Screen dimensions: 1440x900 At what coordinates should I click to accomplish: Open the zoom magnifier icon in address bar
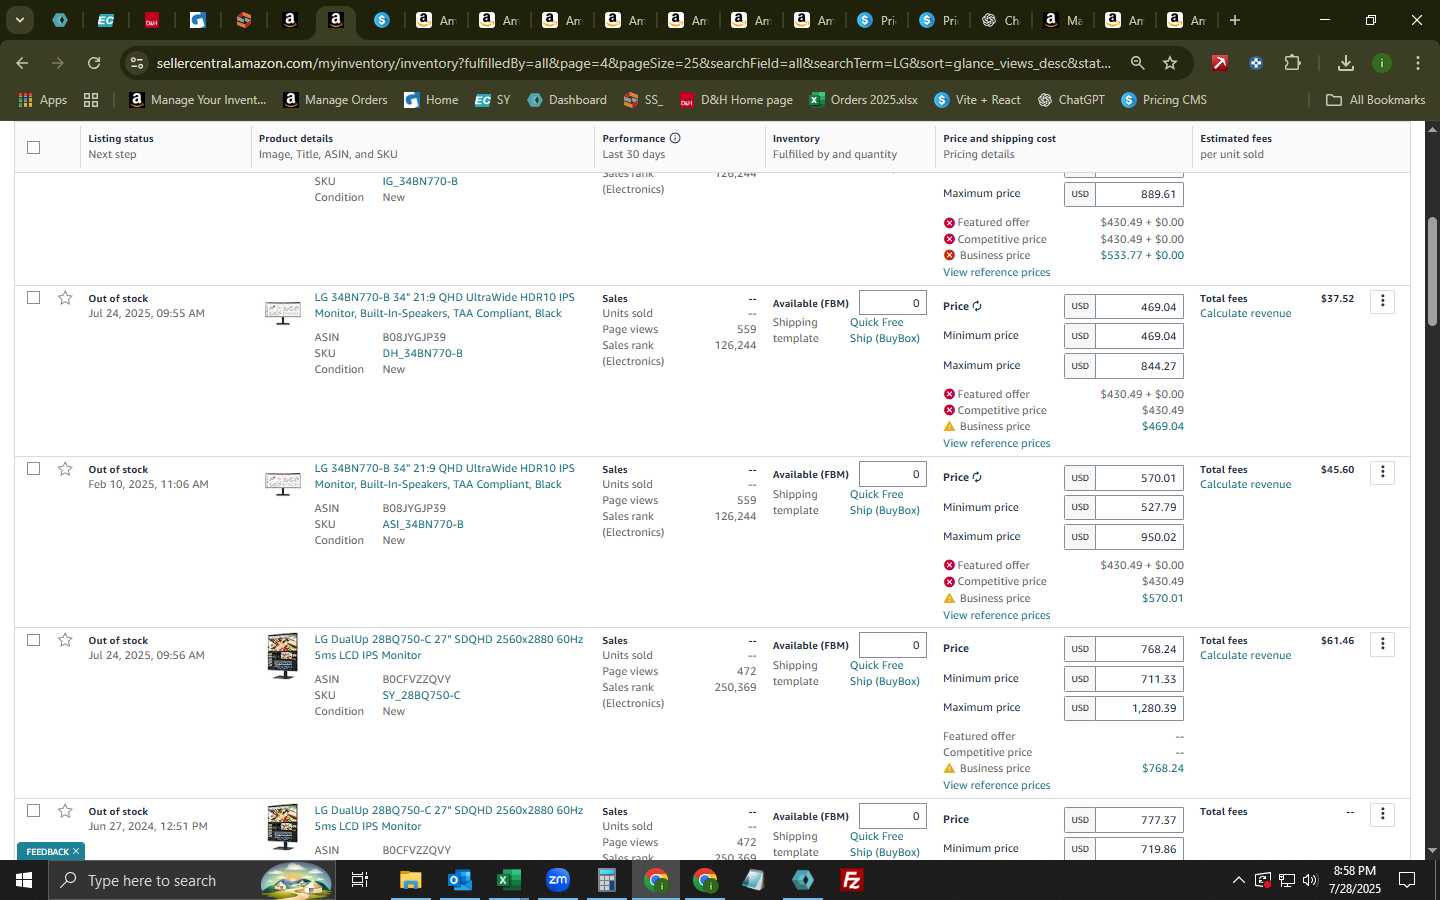click(x=1138, y=63)
